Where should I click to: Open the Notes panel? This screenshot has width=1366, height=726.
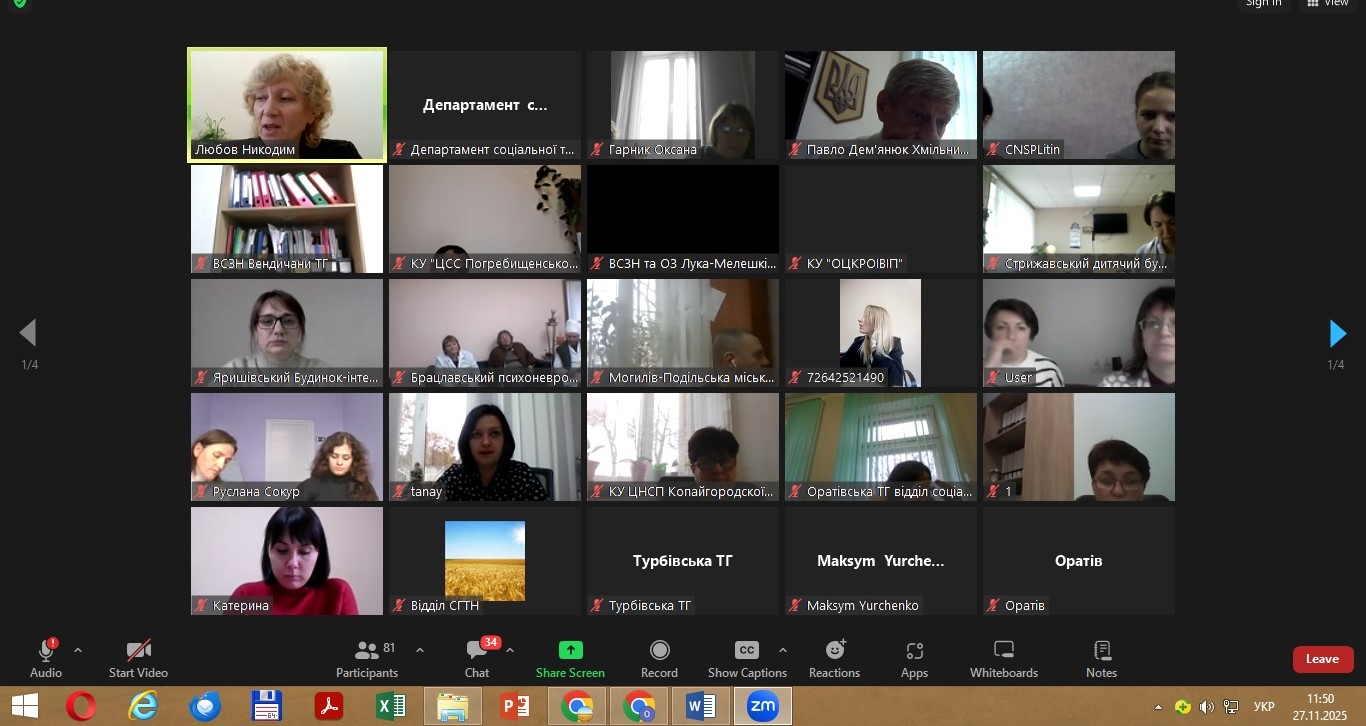click(x=1101, y=659)
